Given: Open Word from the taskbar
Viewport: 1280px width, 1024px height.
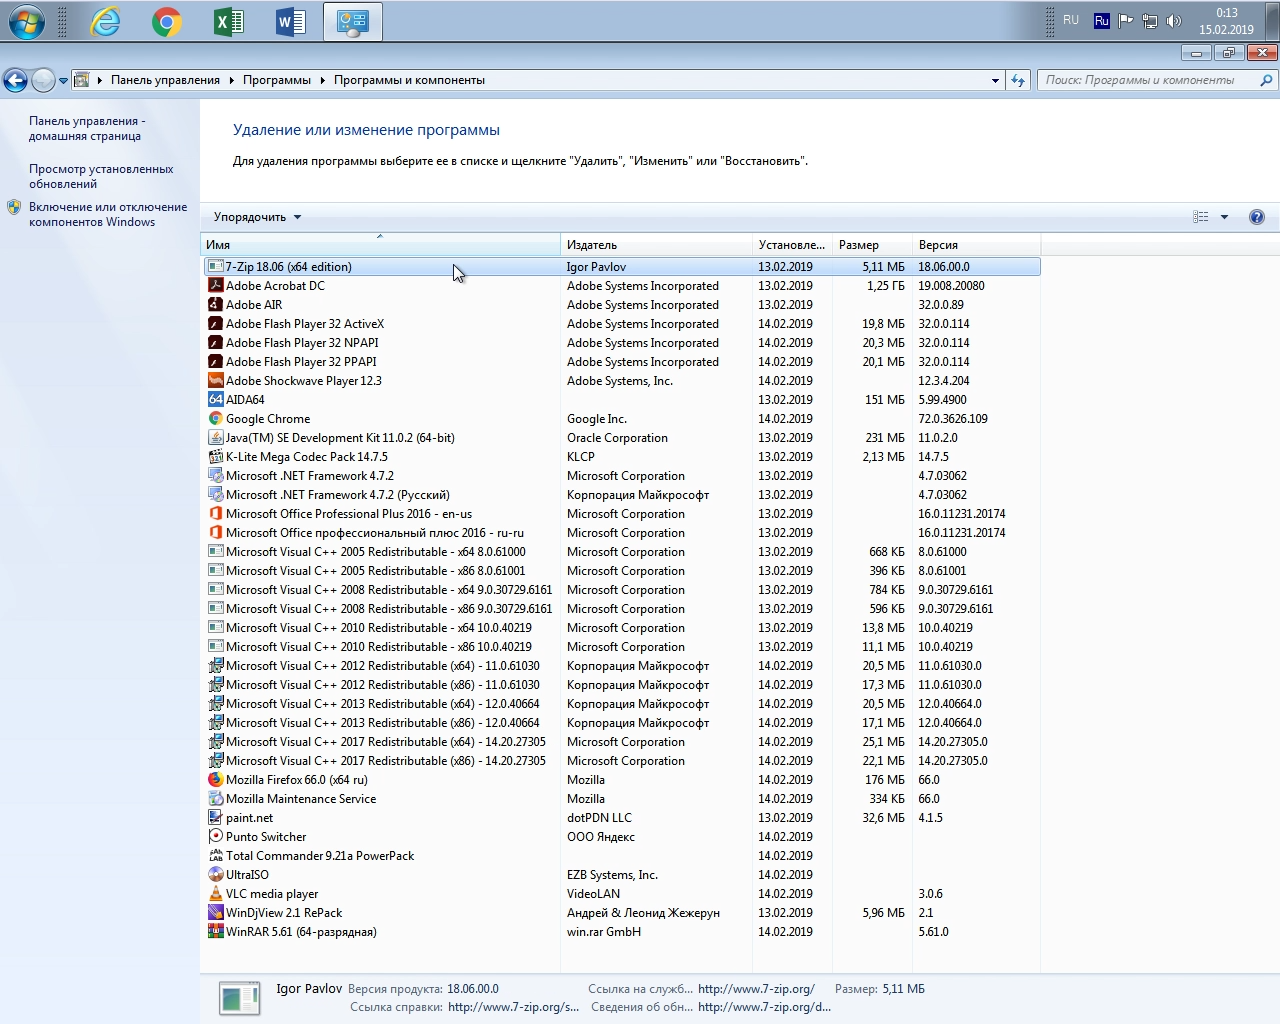Looking at the screenshot, I should pos(291,21).
